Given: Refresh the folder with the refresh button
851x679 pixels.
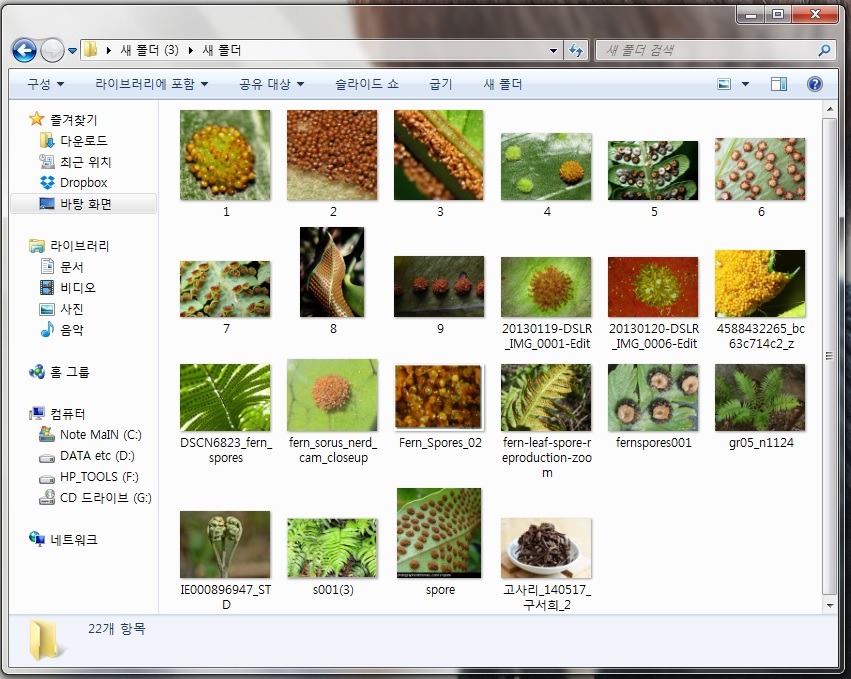Looking at the screenshot, I should click(x=576, y=50).
